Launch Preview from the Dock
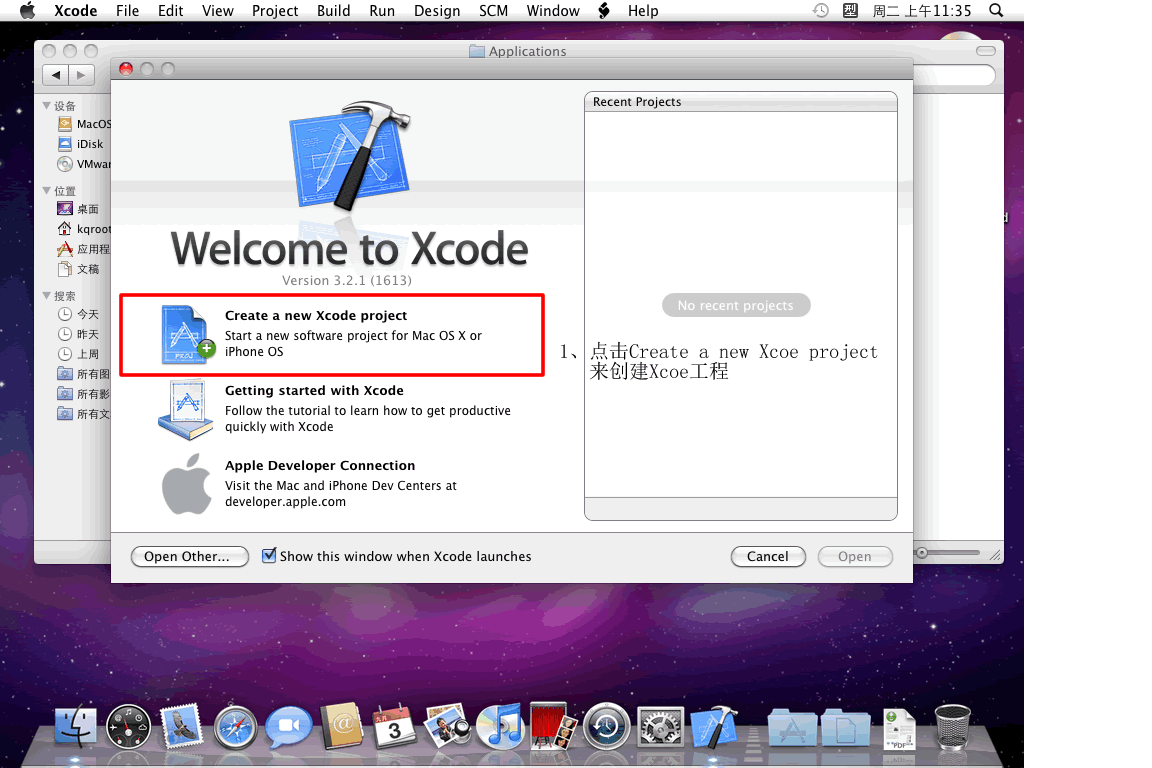 point(447,725)
